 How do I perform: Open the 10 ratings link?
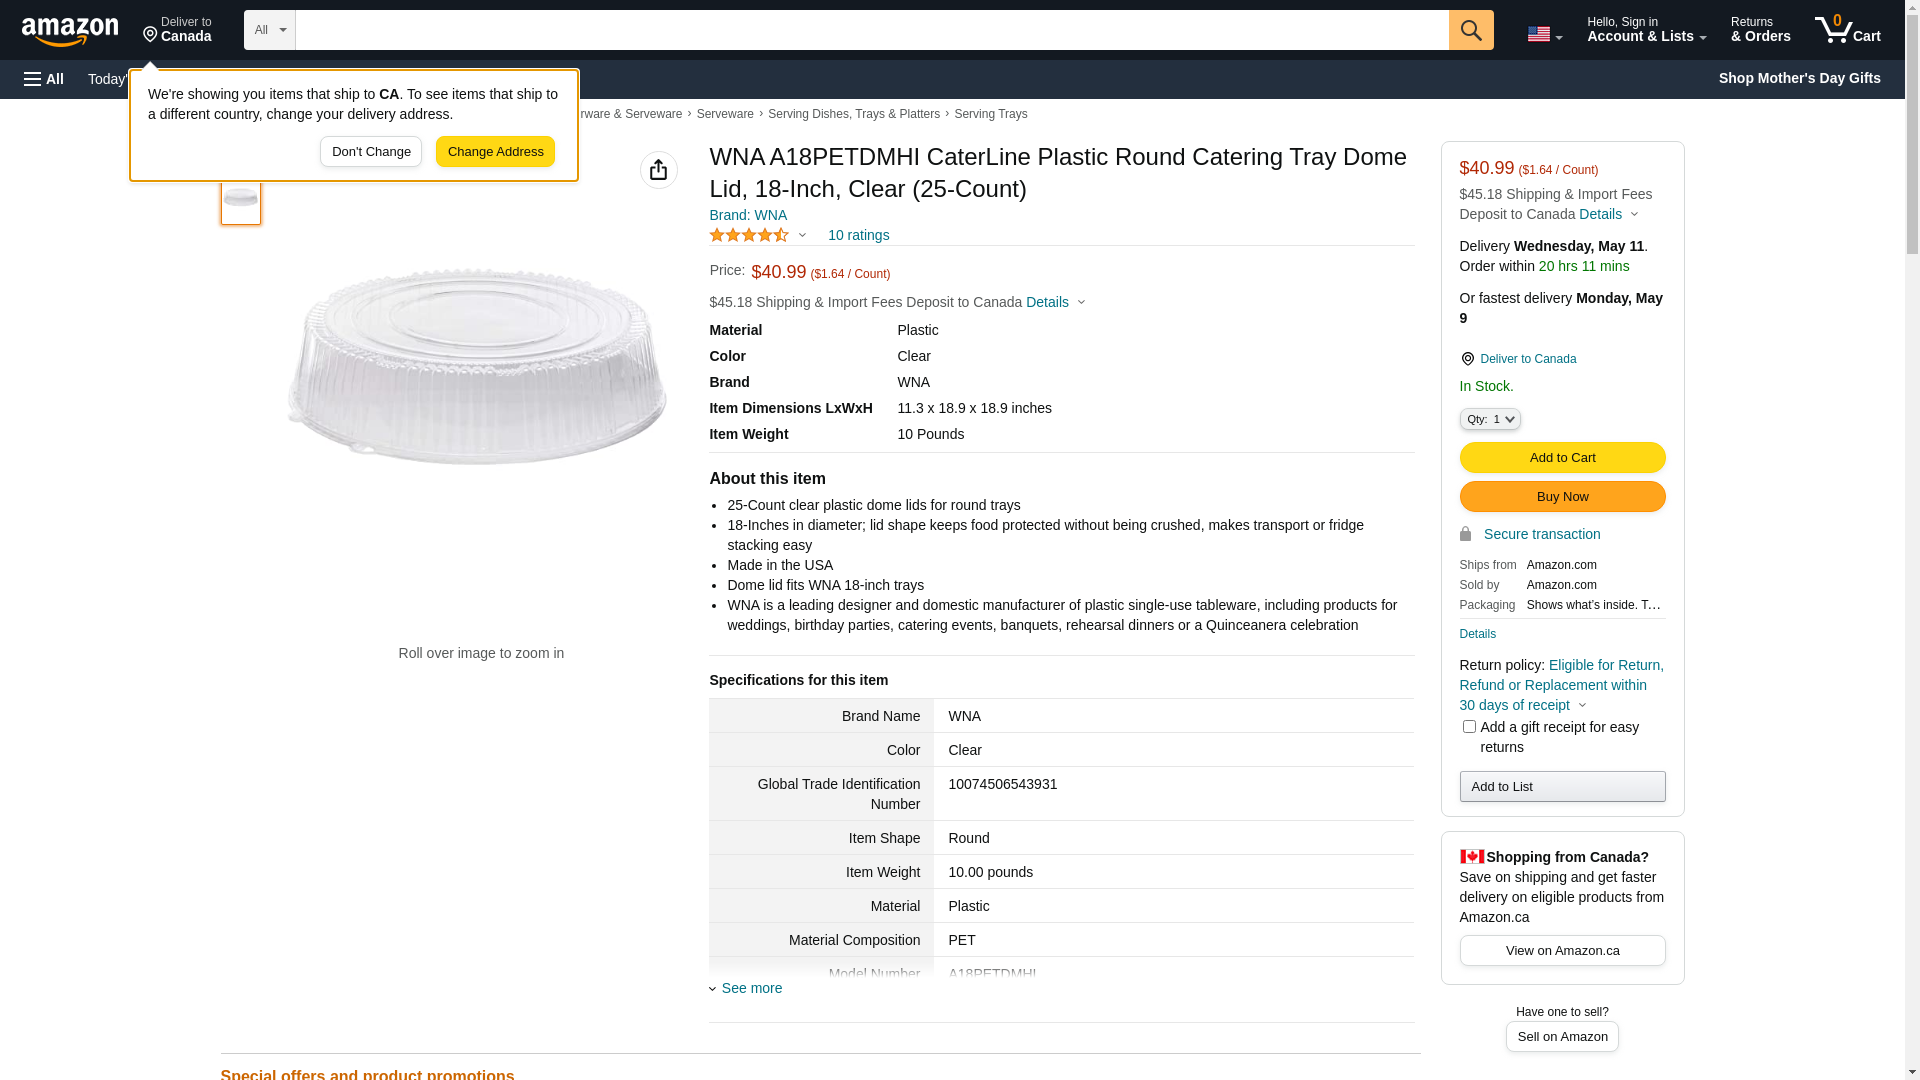(858, 235)
